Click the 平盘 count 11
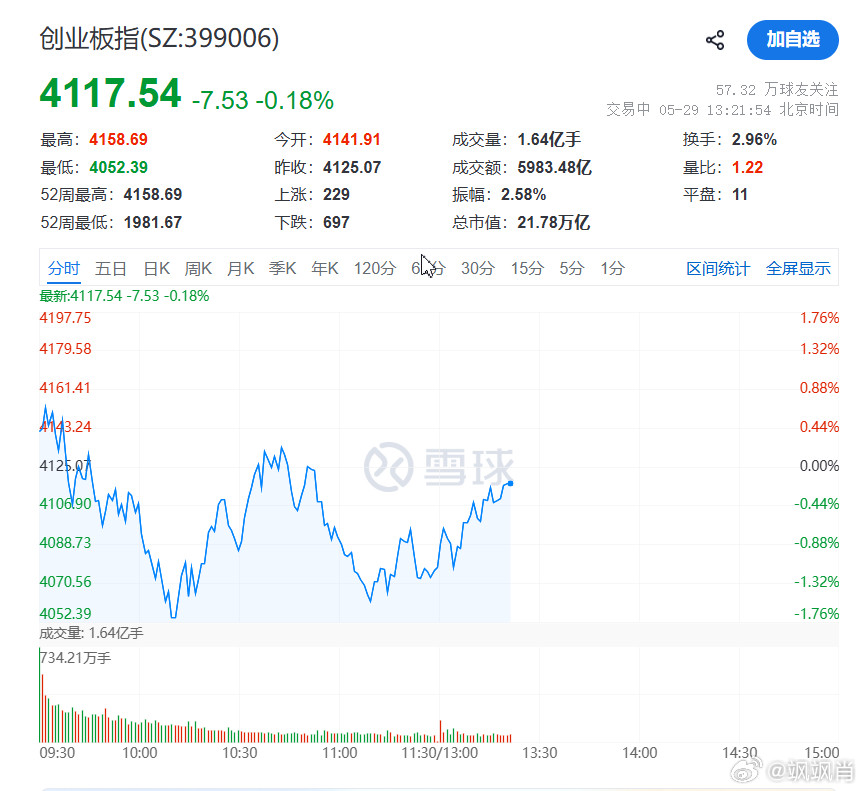 (740, 195)
